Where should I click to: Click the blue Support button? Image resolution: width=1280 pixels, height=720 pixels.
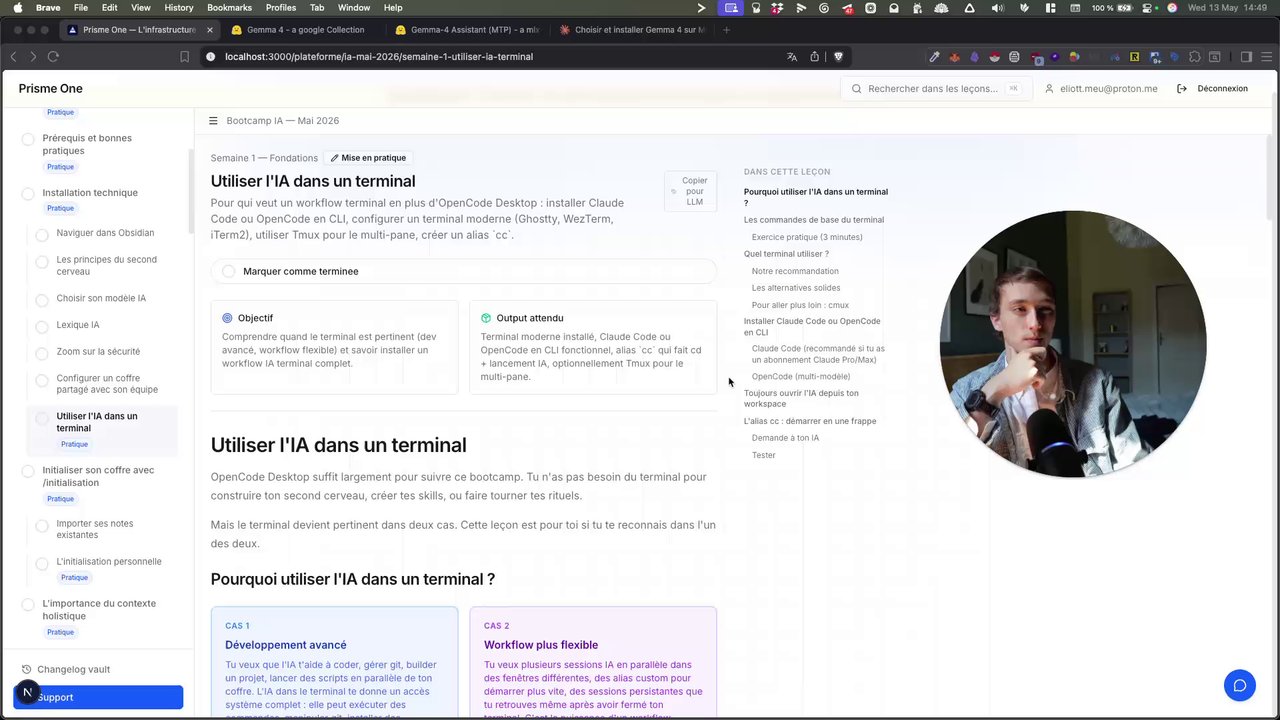tap(98, 697)
